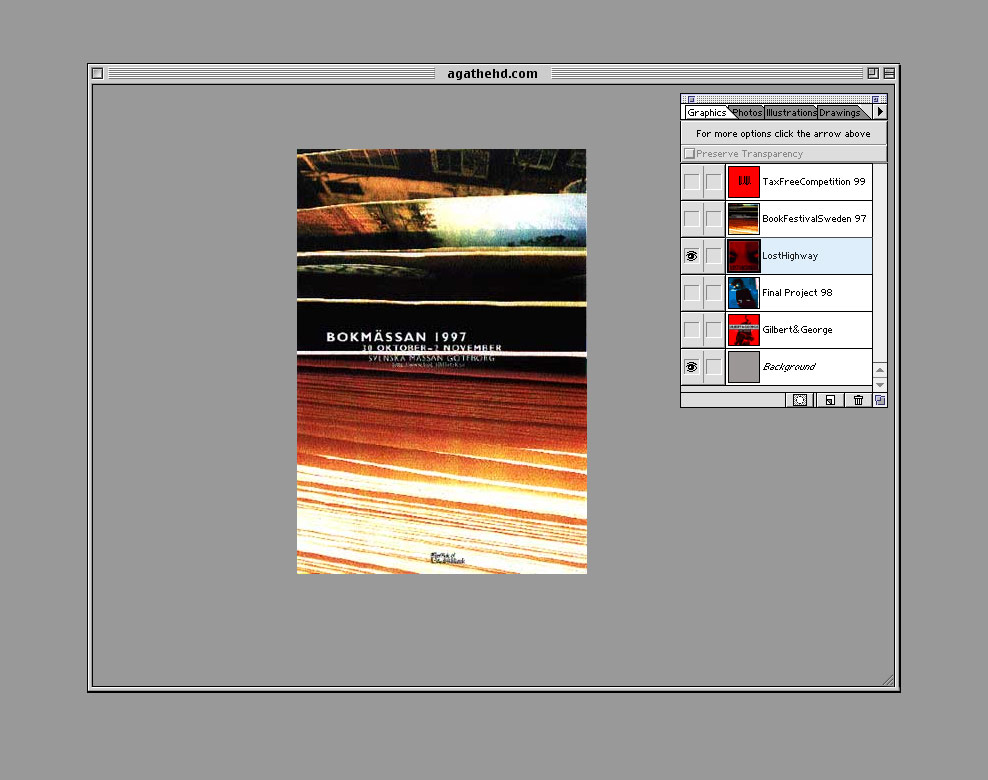Toggle link box for TaxFreeCompetition 99
The width and height of the screenshot is (988, 780).
point(713,181)
